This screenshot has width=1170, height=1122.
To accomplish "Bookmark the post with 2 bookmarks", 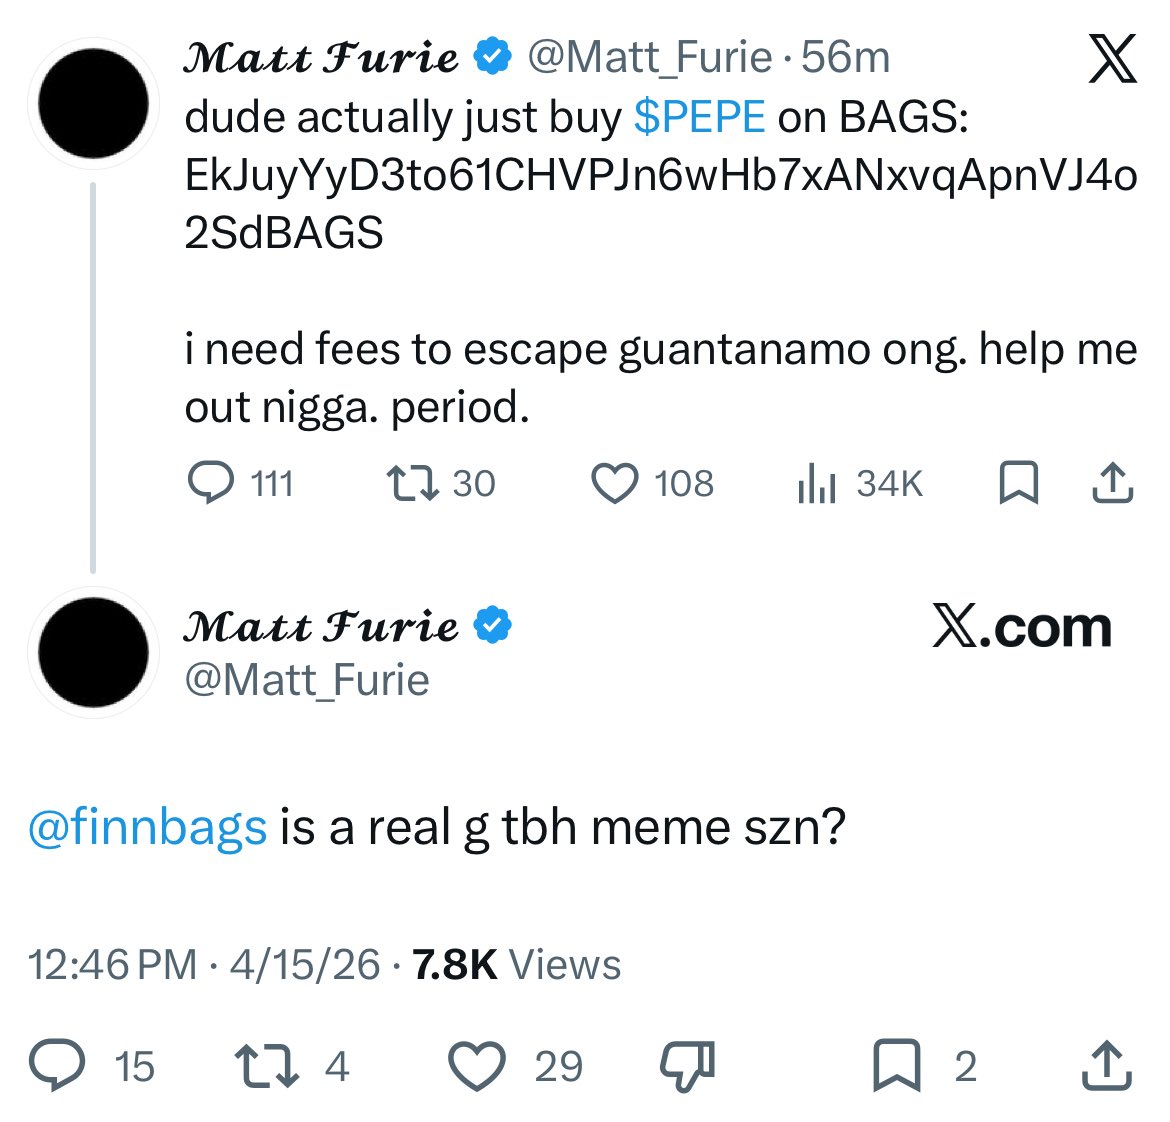I will 897,1066.
